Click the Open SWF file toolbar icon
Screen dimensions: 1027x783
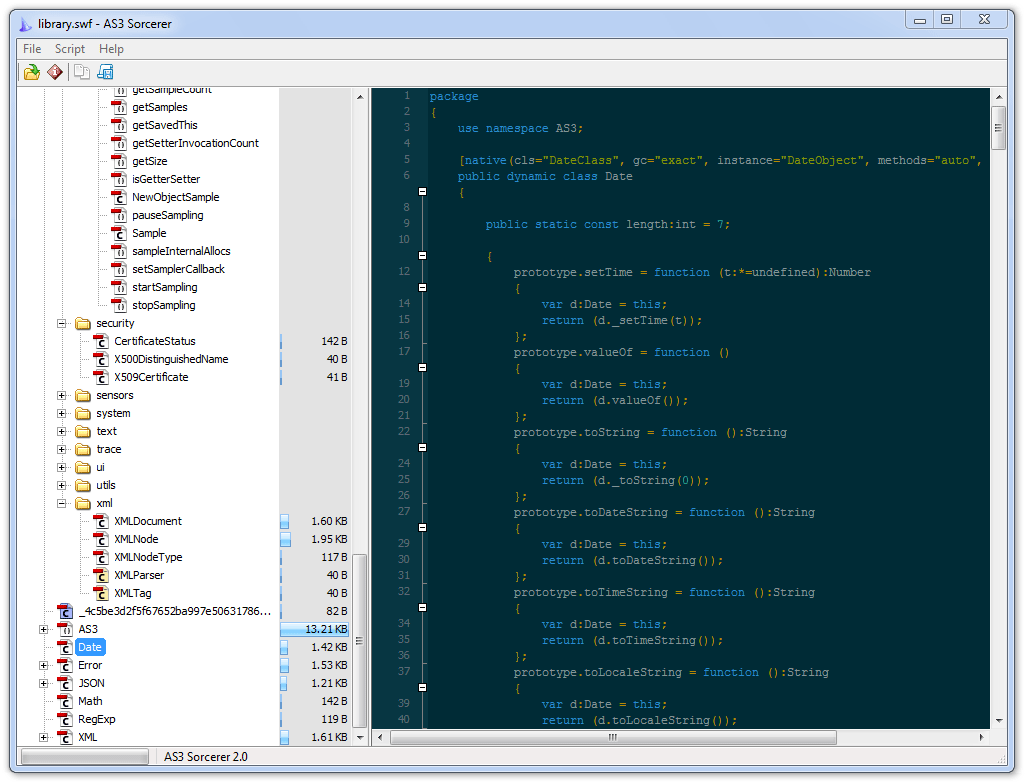(x=31, y=72)
